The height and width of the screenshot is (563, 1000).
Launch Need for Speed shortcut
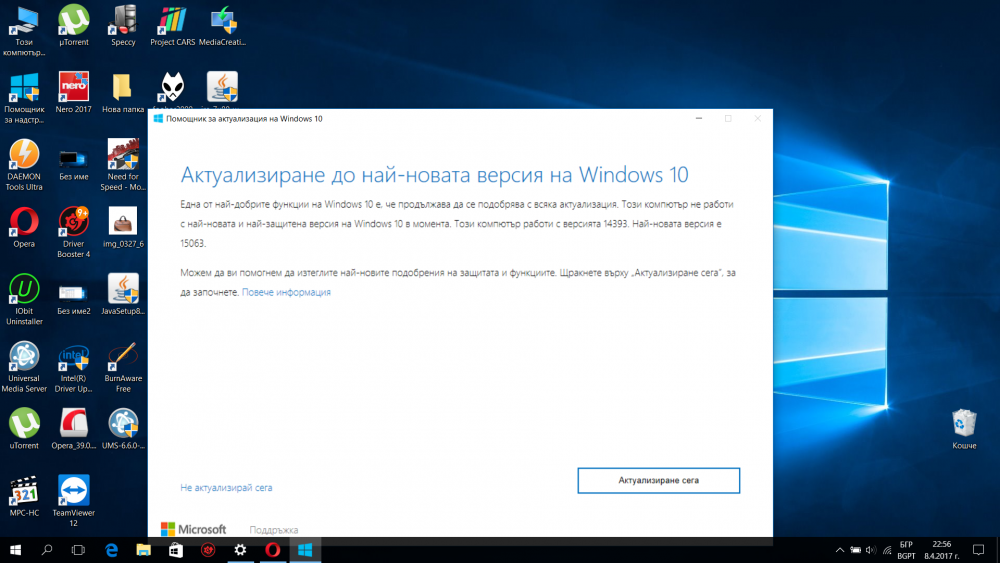(x=123, y=165)
